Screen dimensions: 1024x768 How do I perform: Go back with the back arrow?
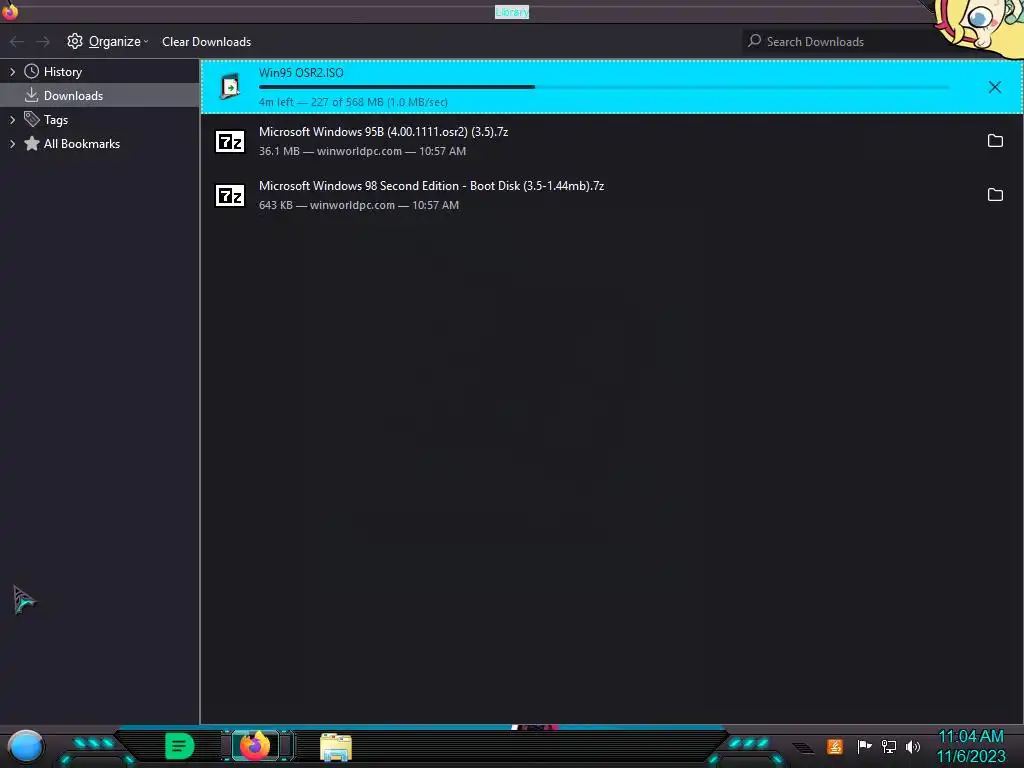click(x=17, y=42)
